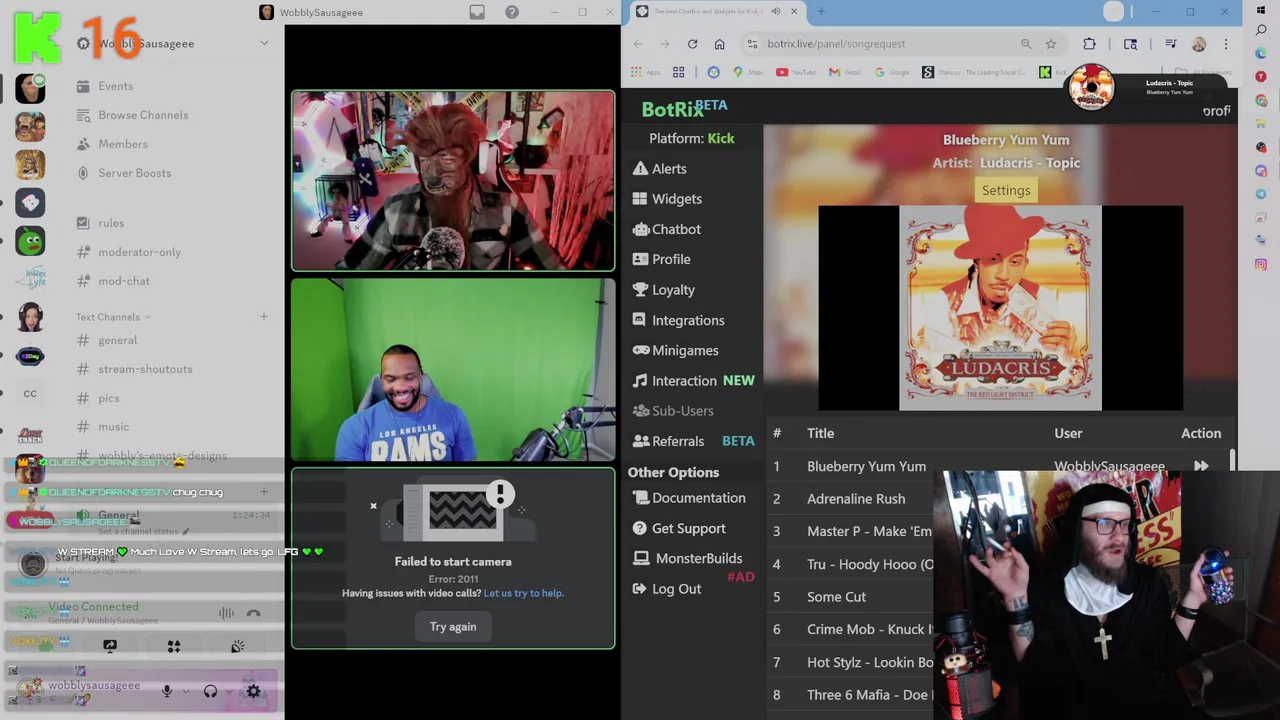
Task: Click the yellow Settings button in BotRix
Action: click(1005, 190)
